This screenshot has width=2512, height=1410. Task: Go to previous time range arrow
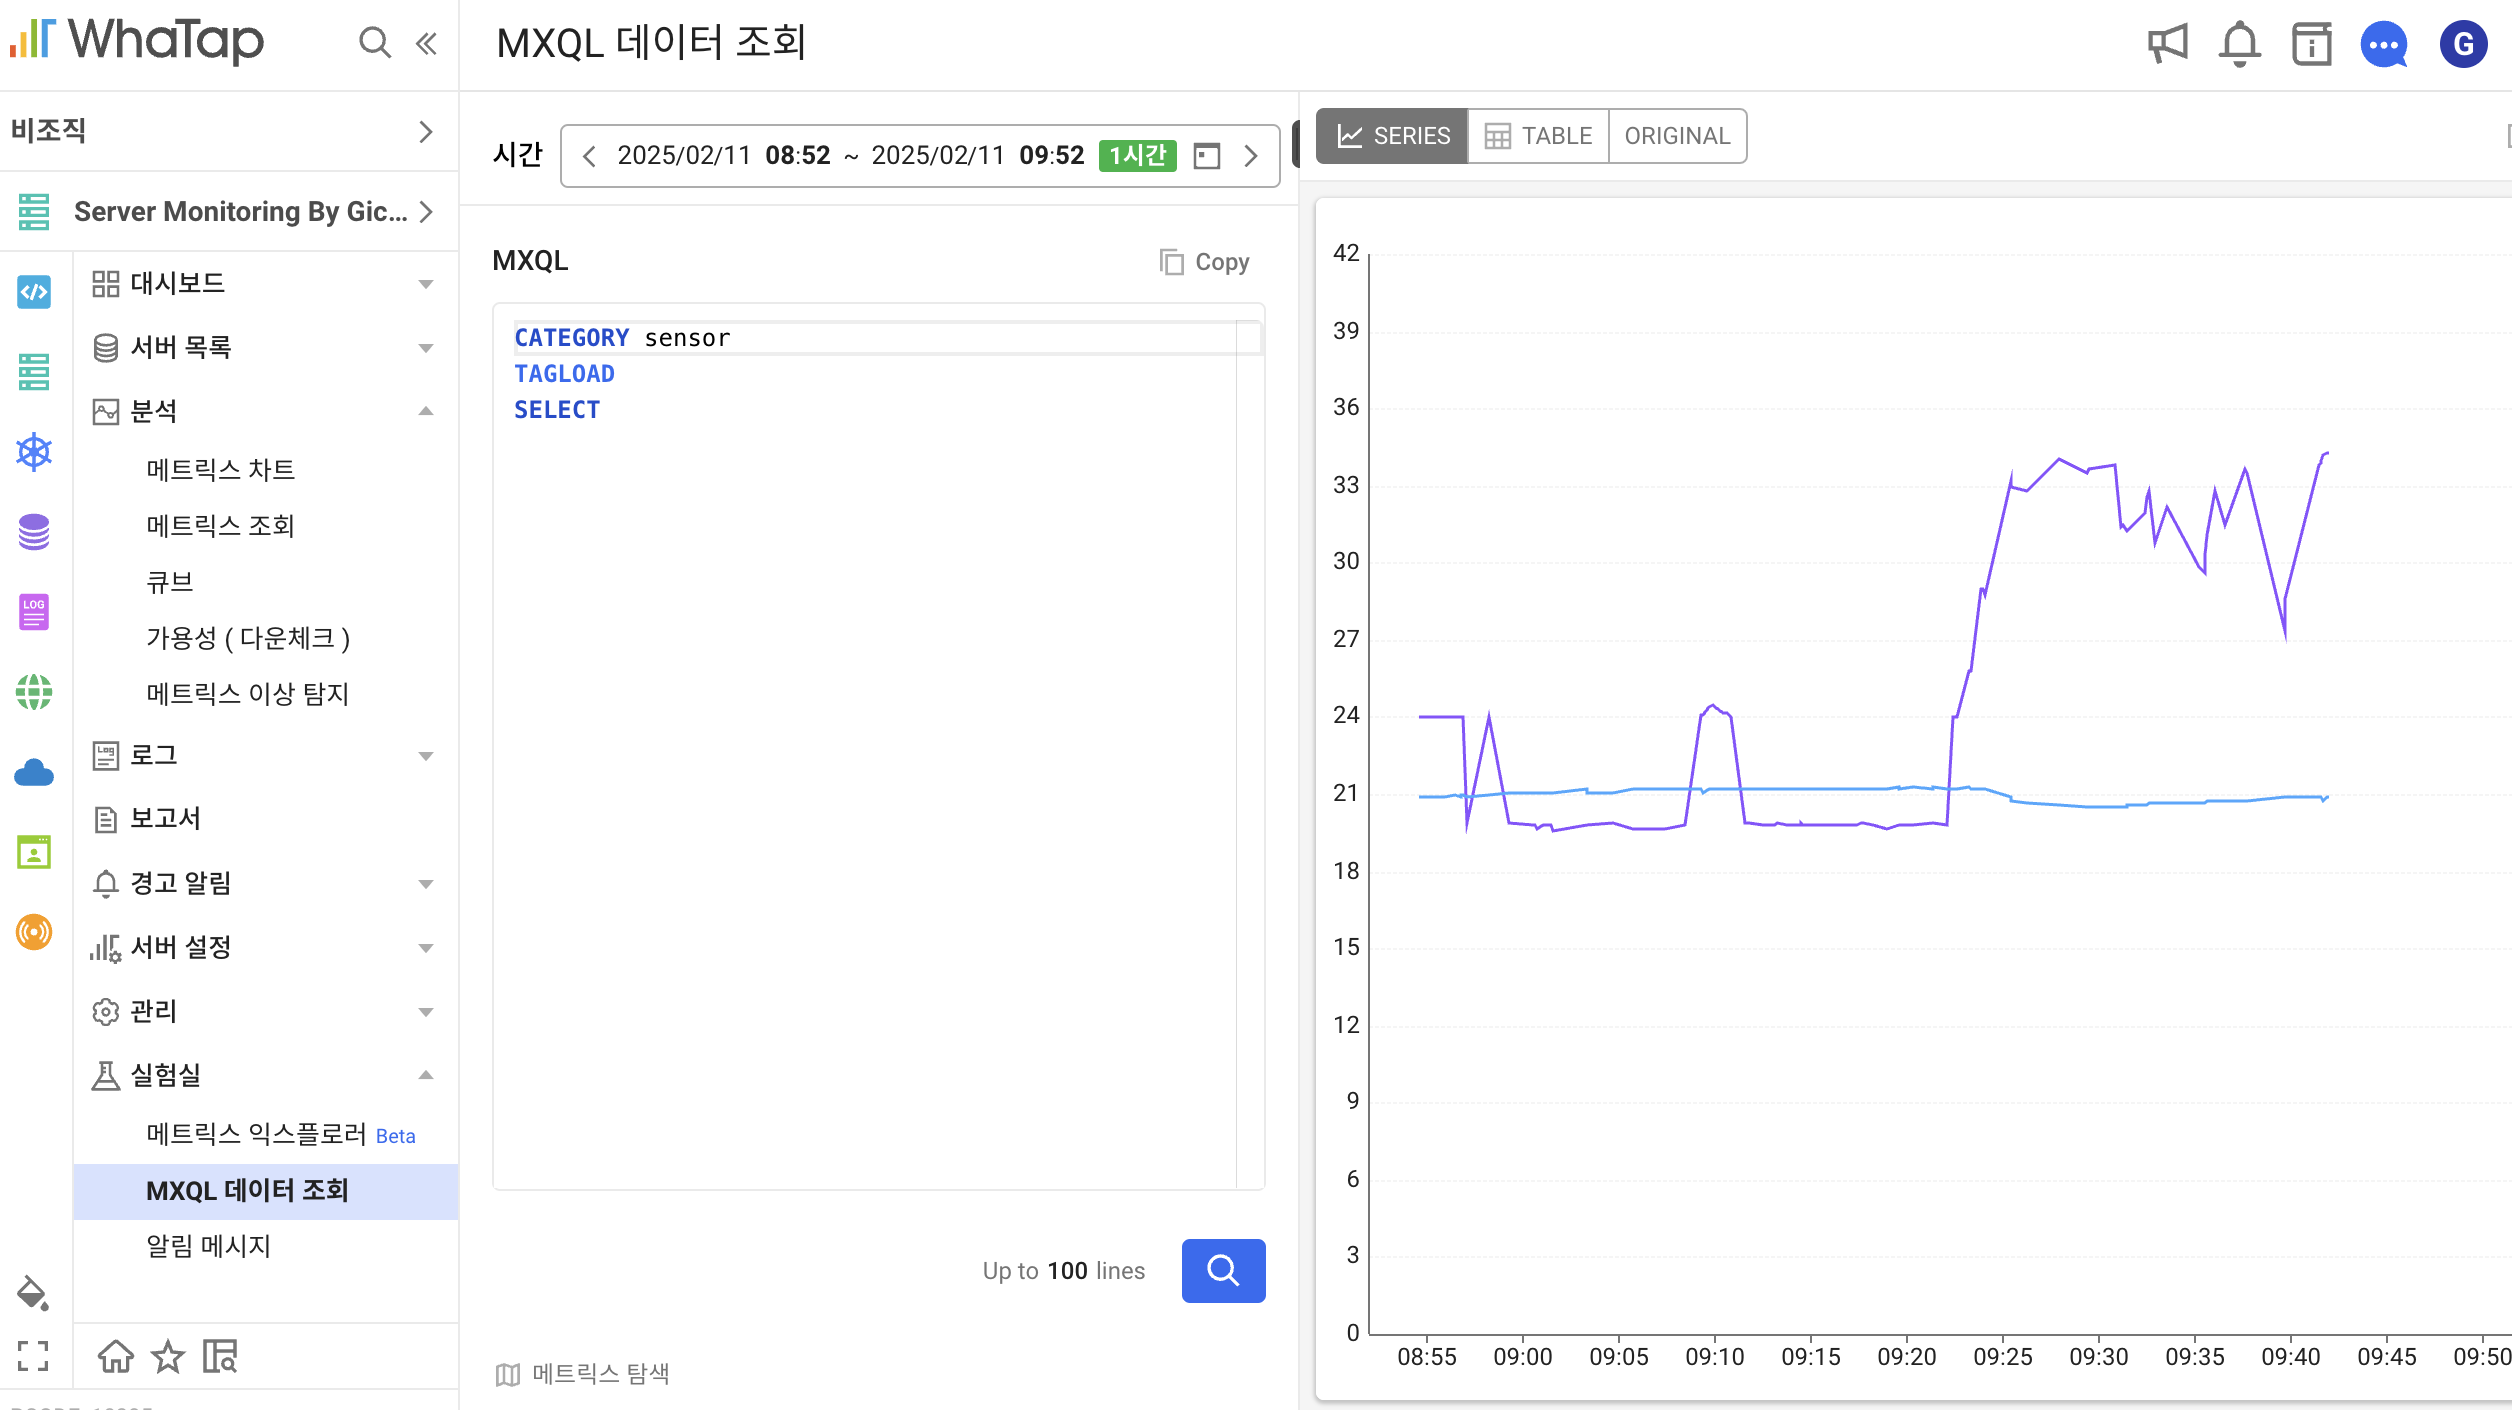(x=589, y=156)
